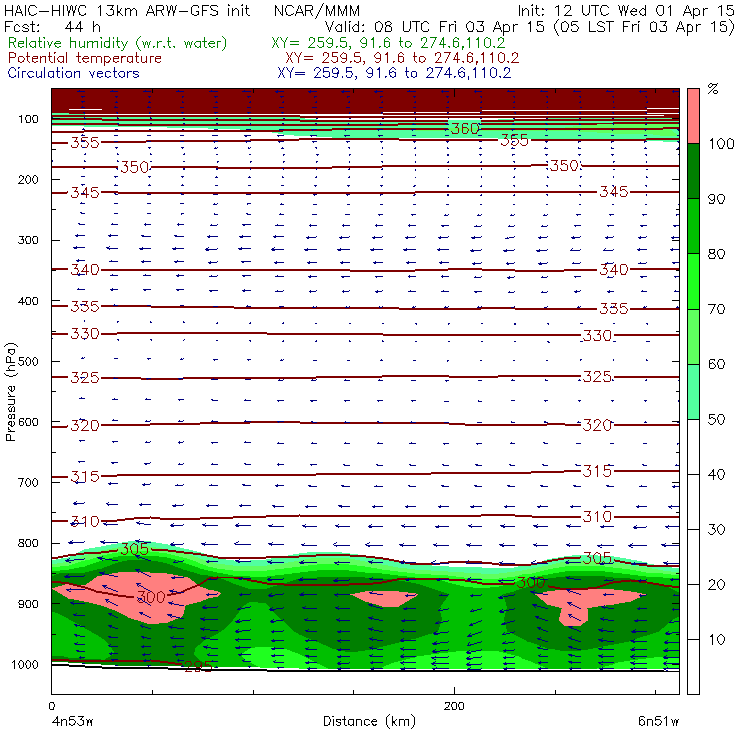This screenshot has width=740, height=740.
Task: Click the "300" pressure axis tick label
Action: tap(28, 240)
